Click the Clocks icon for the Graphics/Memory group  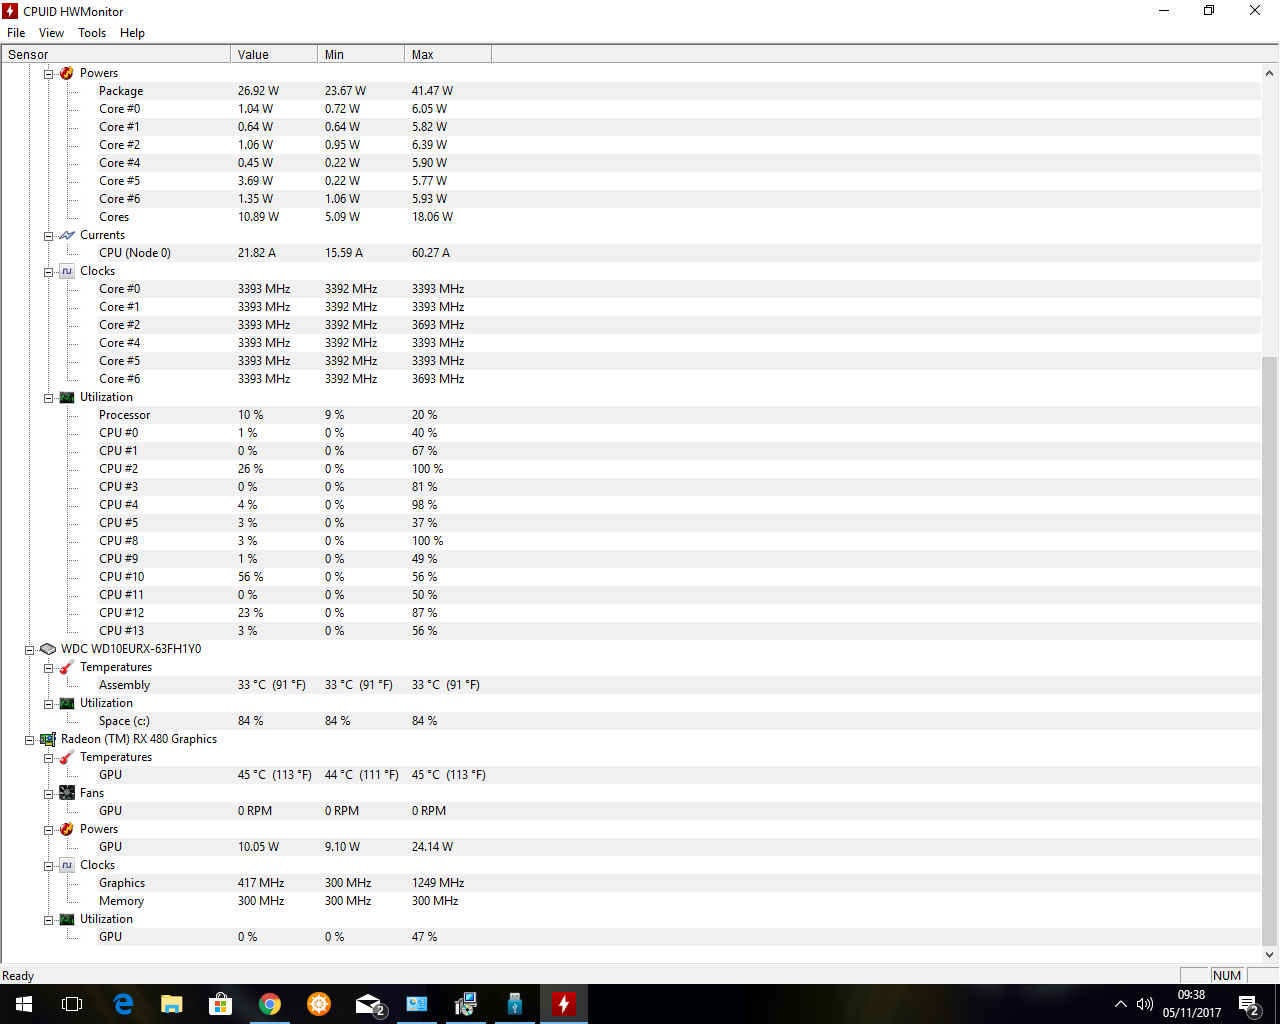(67, 865)
